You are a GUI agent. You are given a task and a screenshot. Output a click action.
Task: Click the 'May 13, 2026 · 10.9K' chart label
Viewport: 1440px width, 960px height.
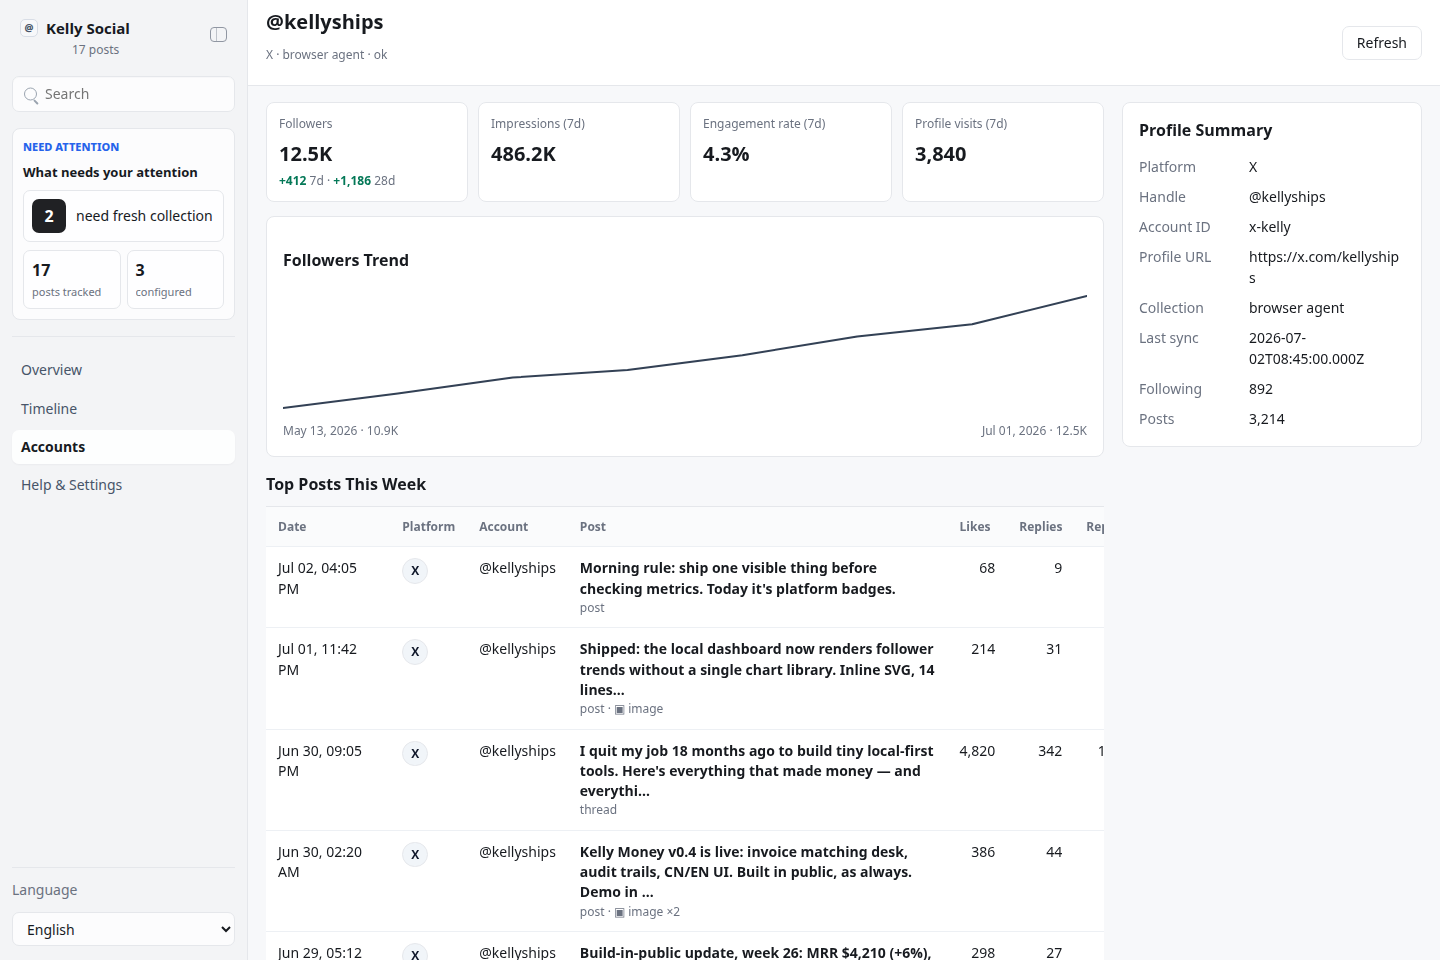(x=341, y=431)
